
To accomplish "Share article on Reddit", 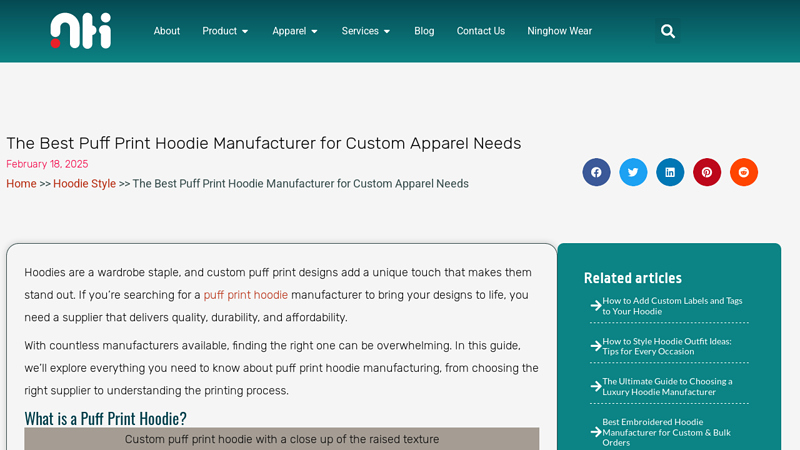I will [x=744, y=172].
